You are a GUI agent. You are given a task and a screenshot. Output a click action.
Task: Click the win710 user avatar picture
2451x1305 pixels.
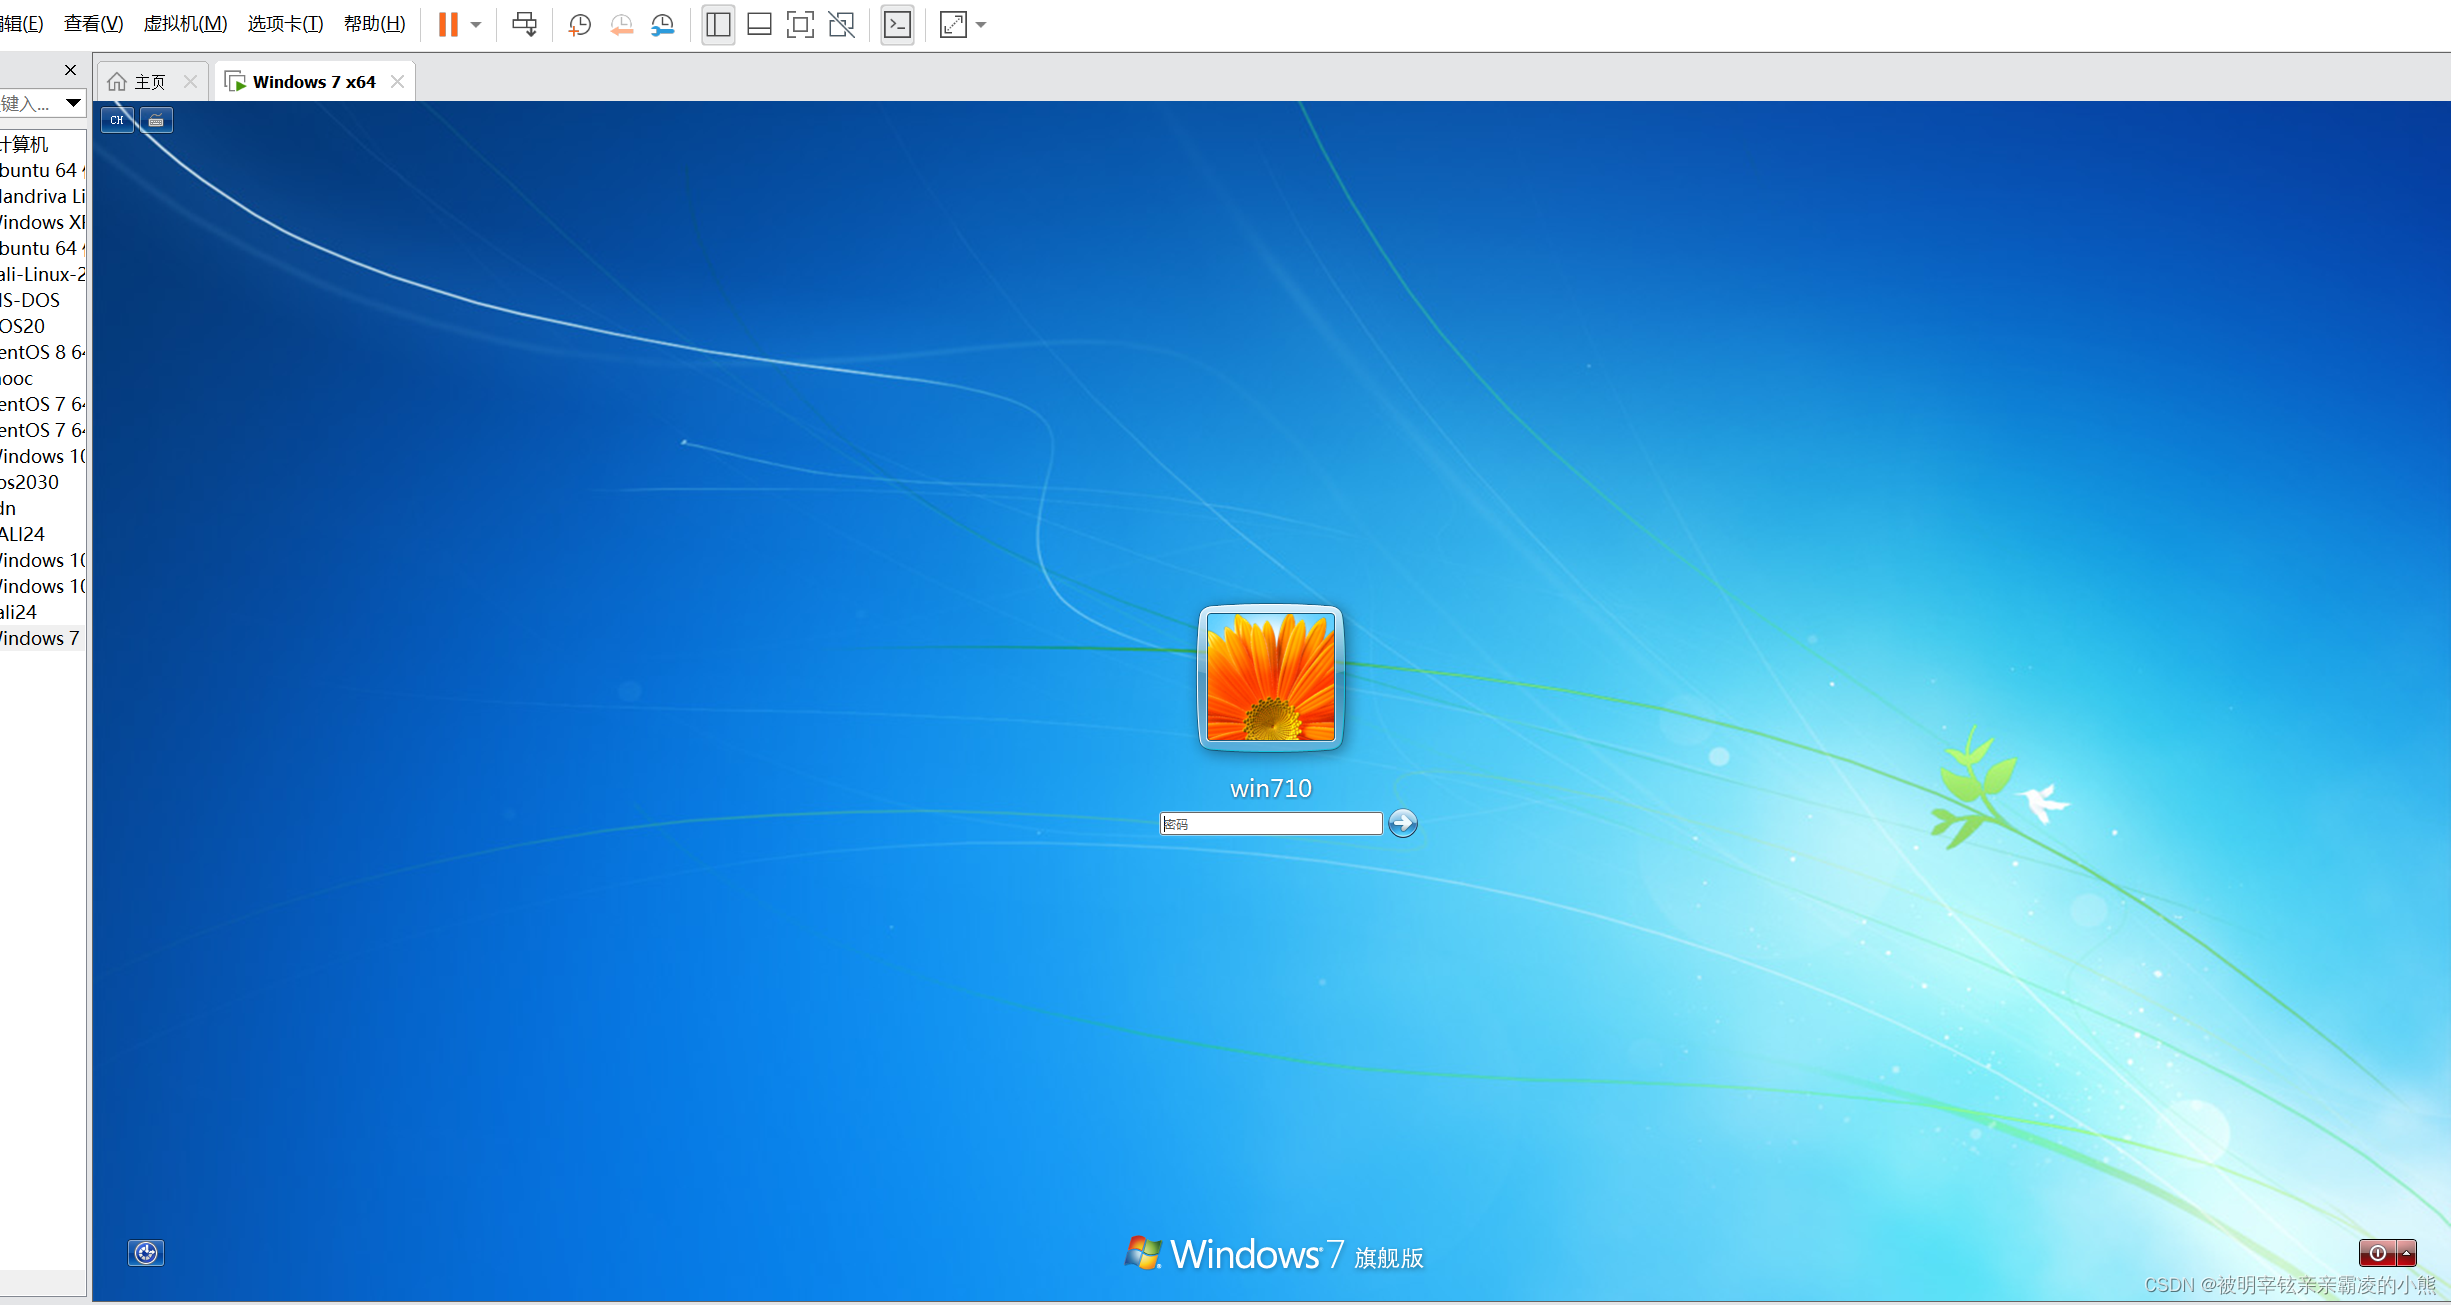tap(1270, 677)
